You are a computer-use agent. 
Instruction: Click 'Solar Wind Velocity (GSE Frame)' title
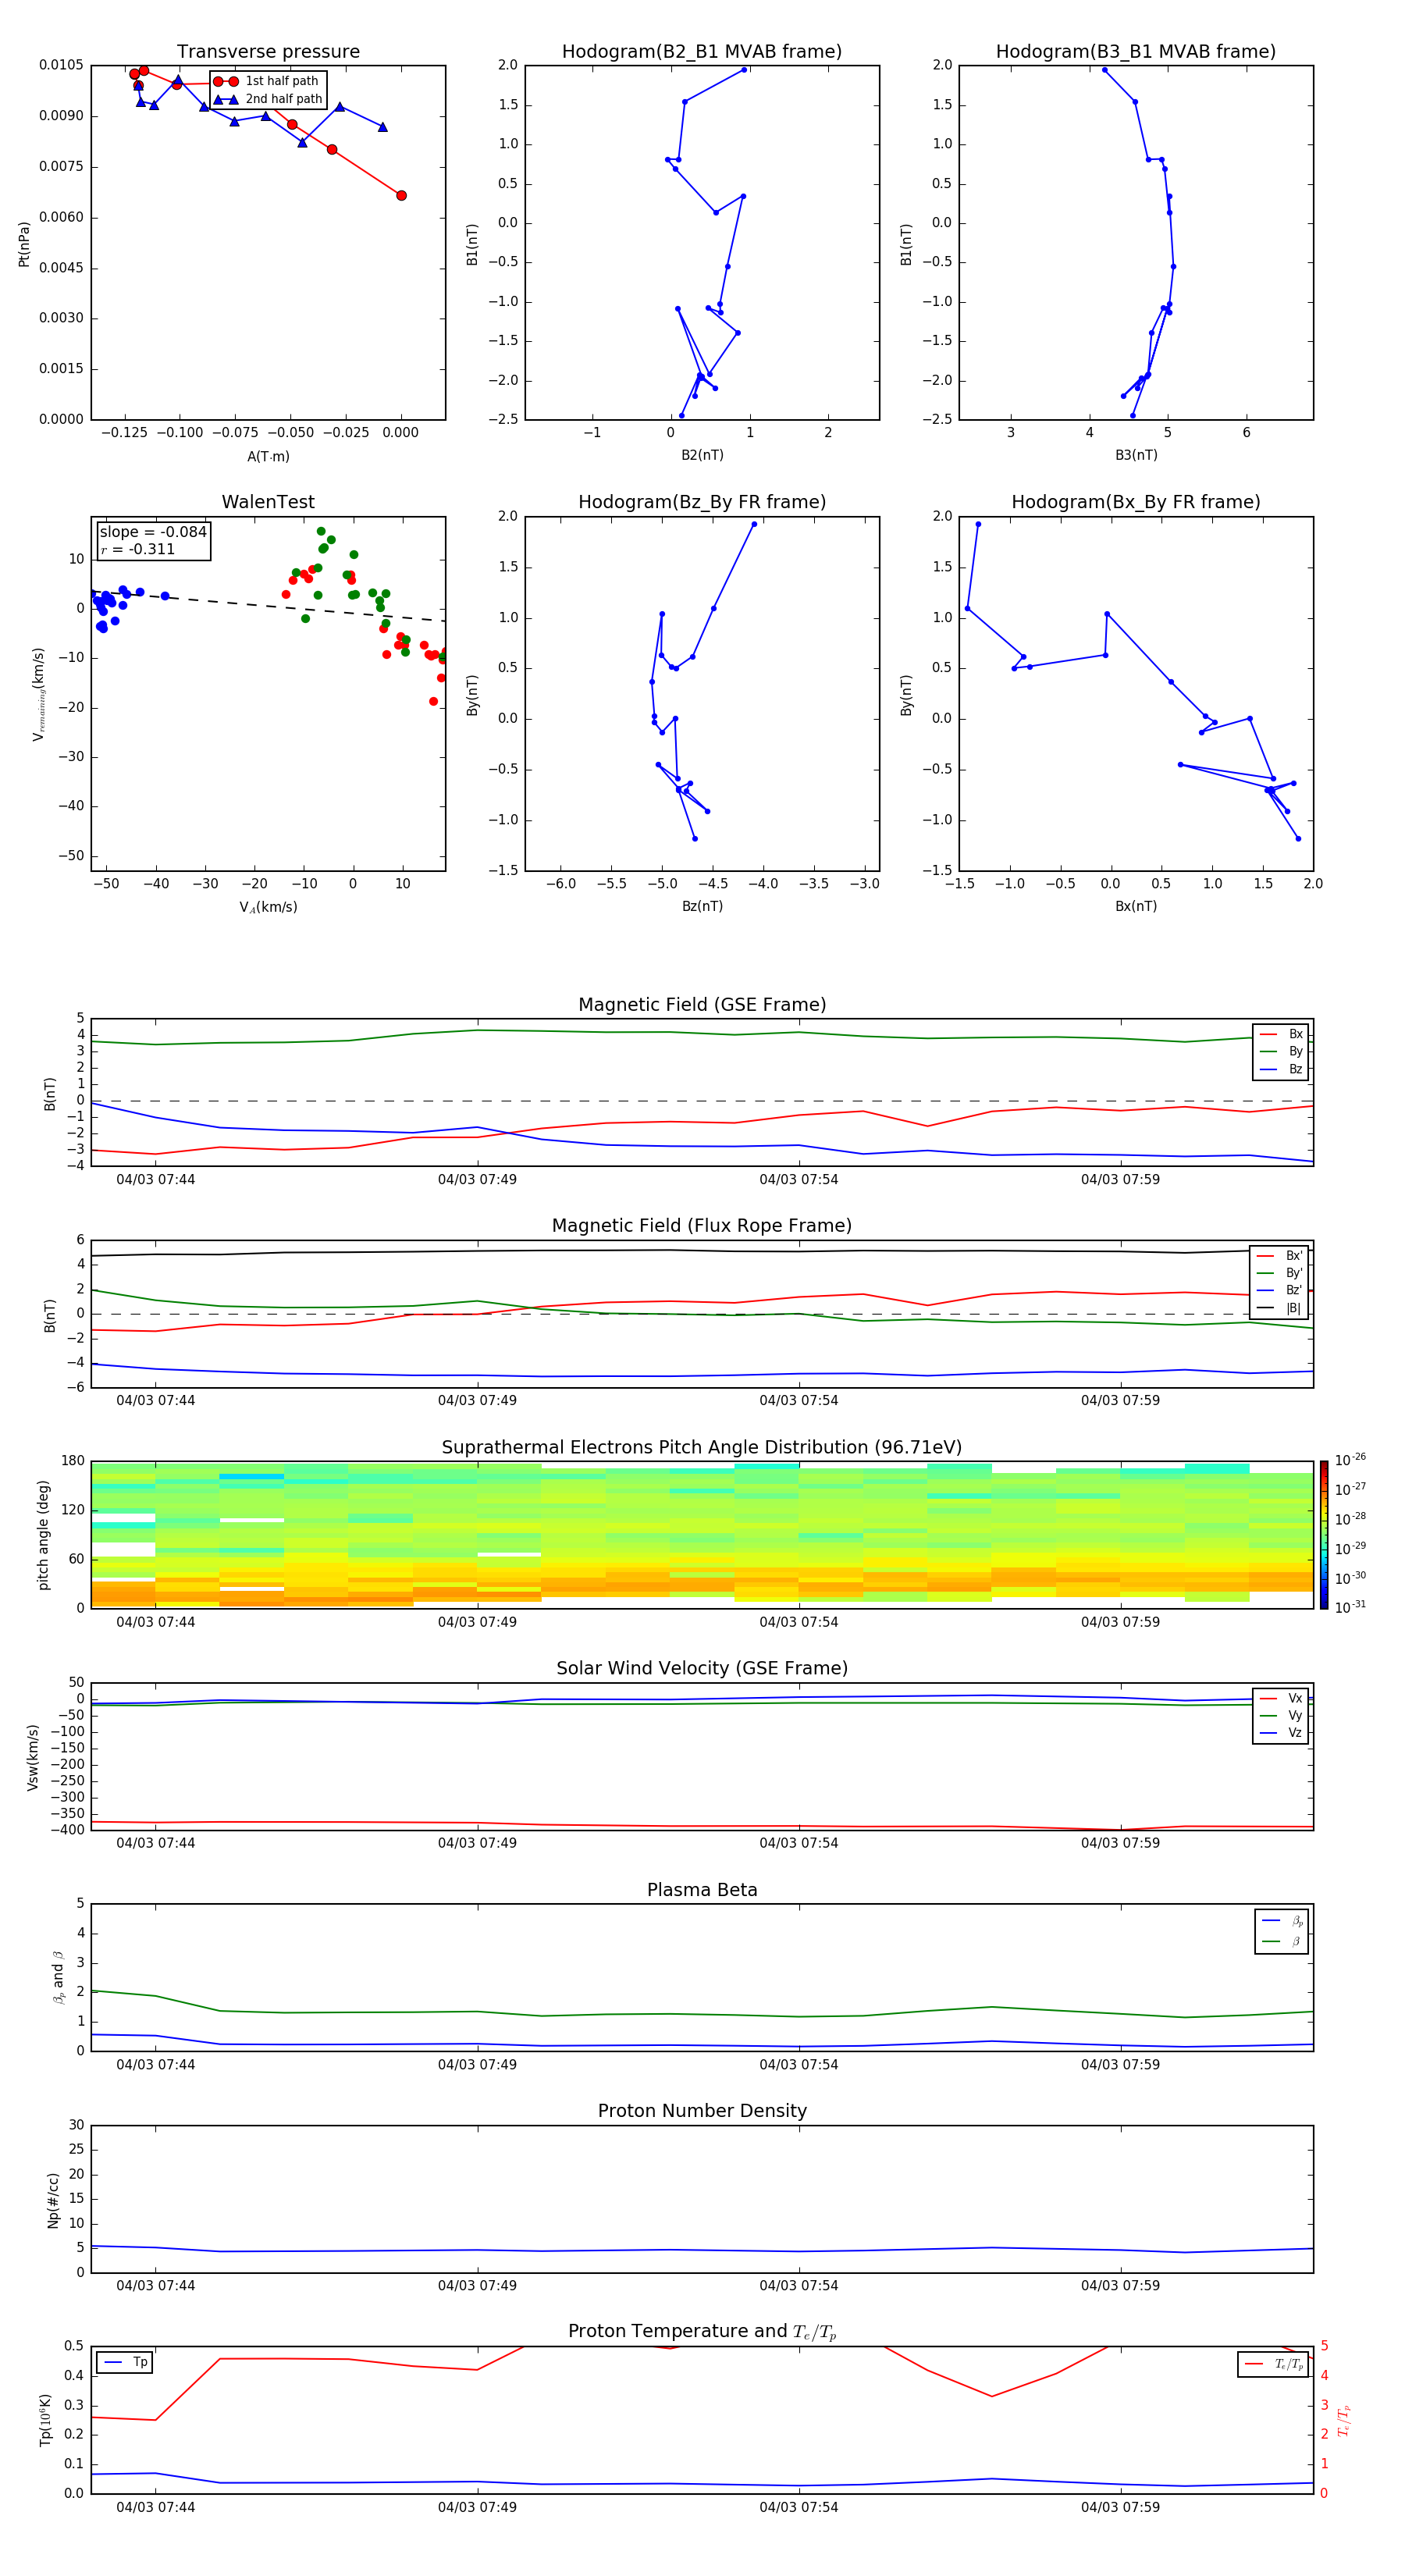702,1668
